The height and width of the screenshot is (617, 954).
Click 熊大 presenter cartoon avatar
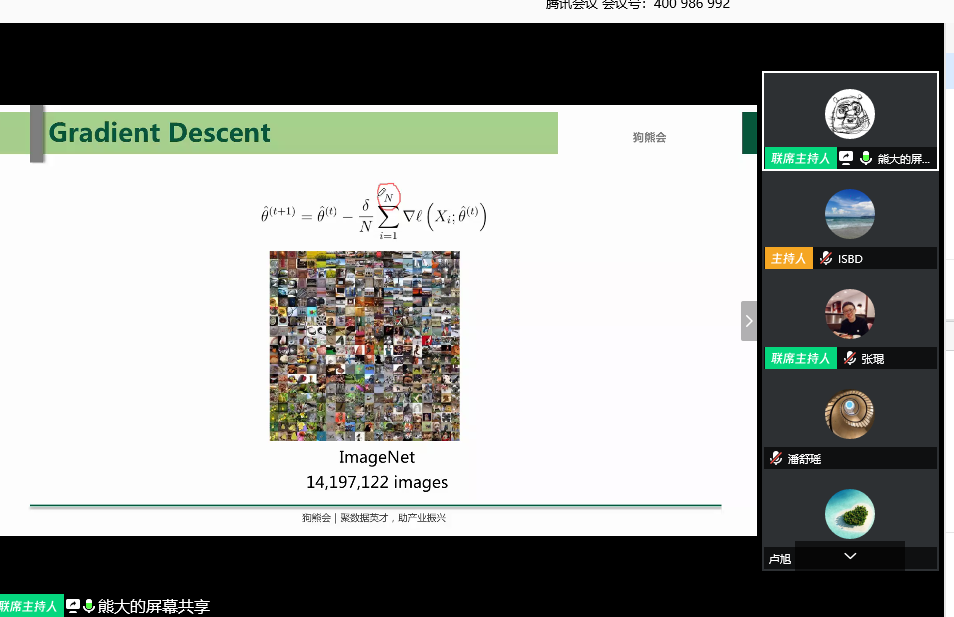[850, 115]
